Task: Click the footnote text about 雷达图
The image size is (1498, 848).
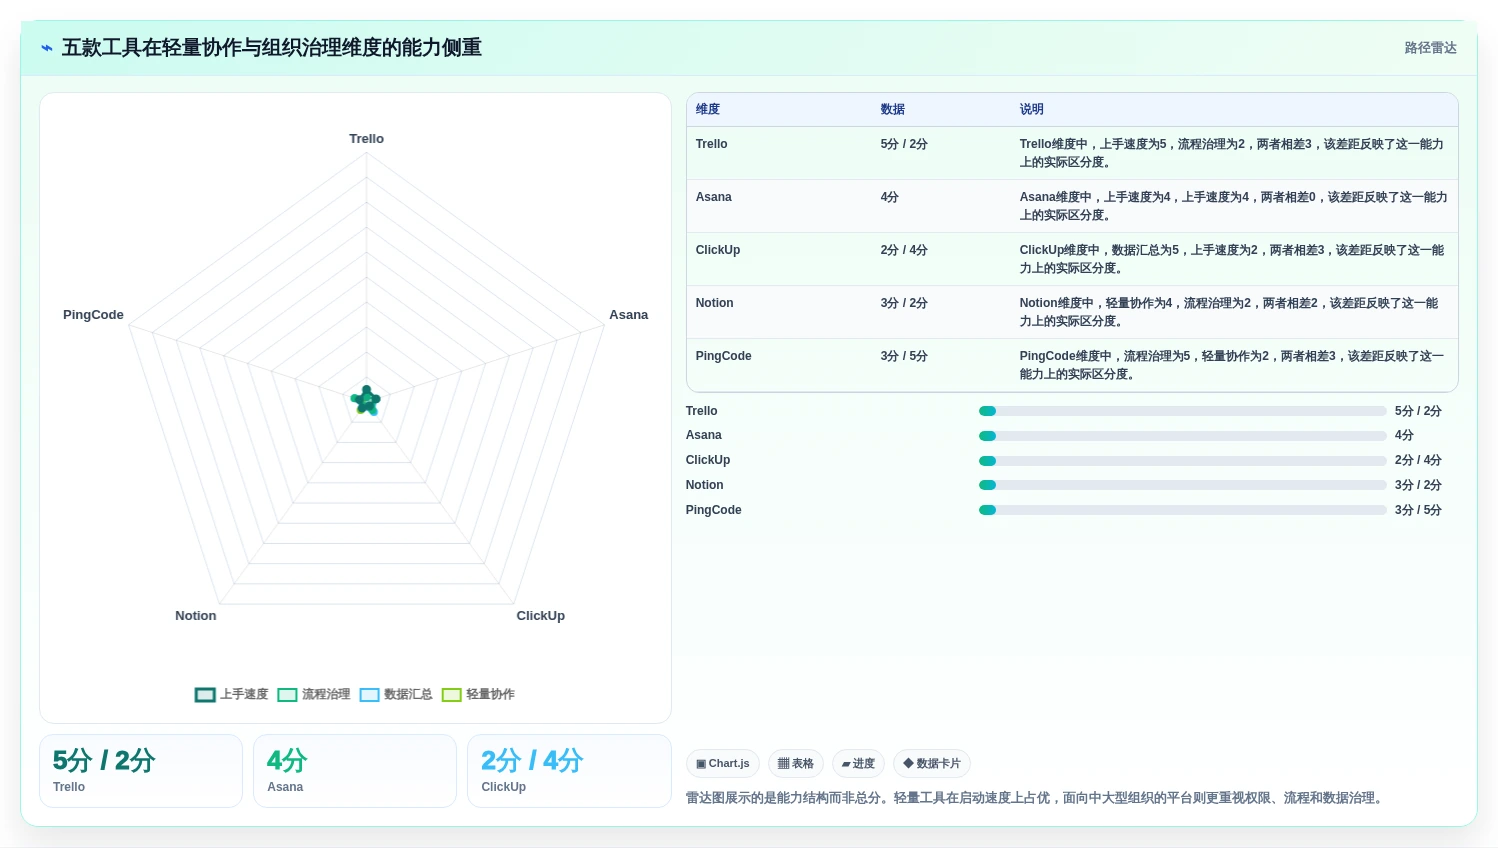Action: pos(1036,798)
